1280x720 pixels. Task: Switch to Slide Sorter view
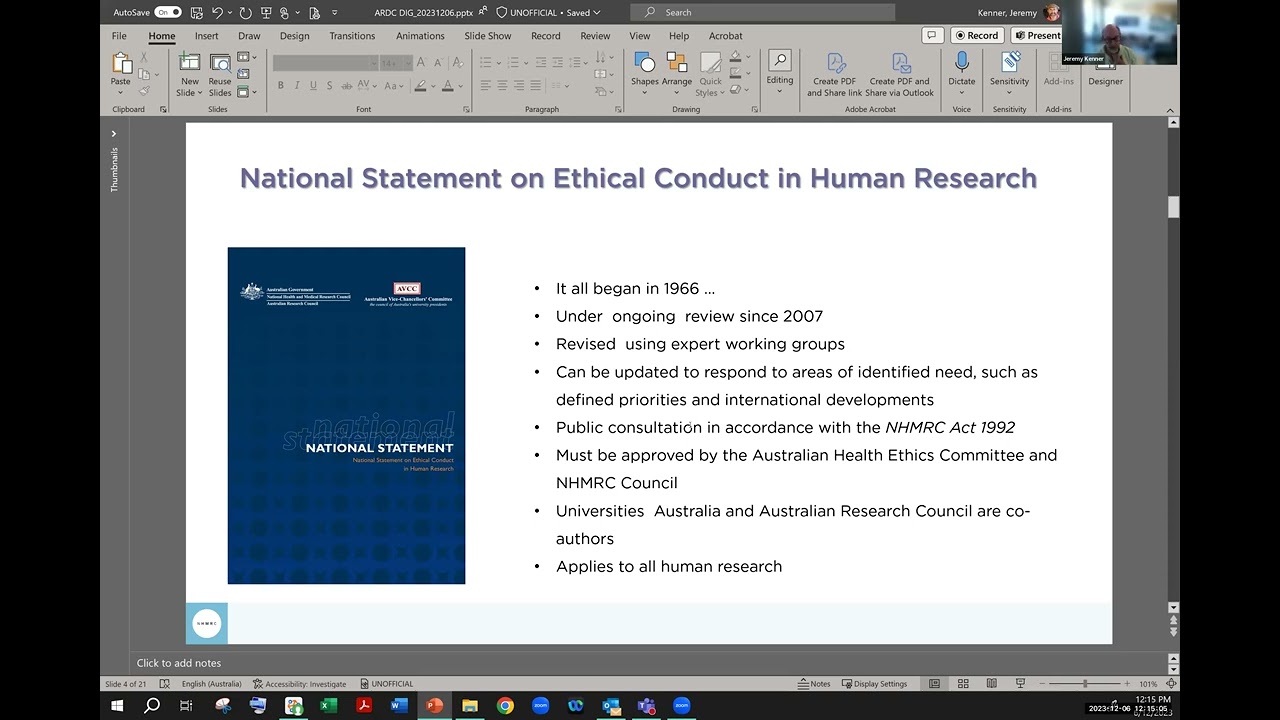(x=963, y=684)
